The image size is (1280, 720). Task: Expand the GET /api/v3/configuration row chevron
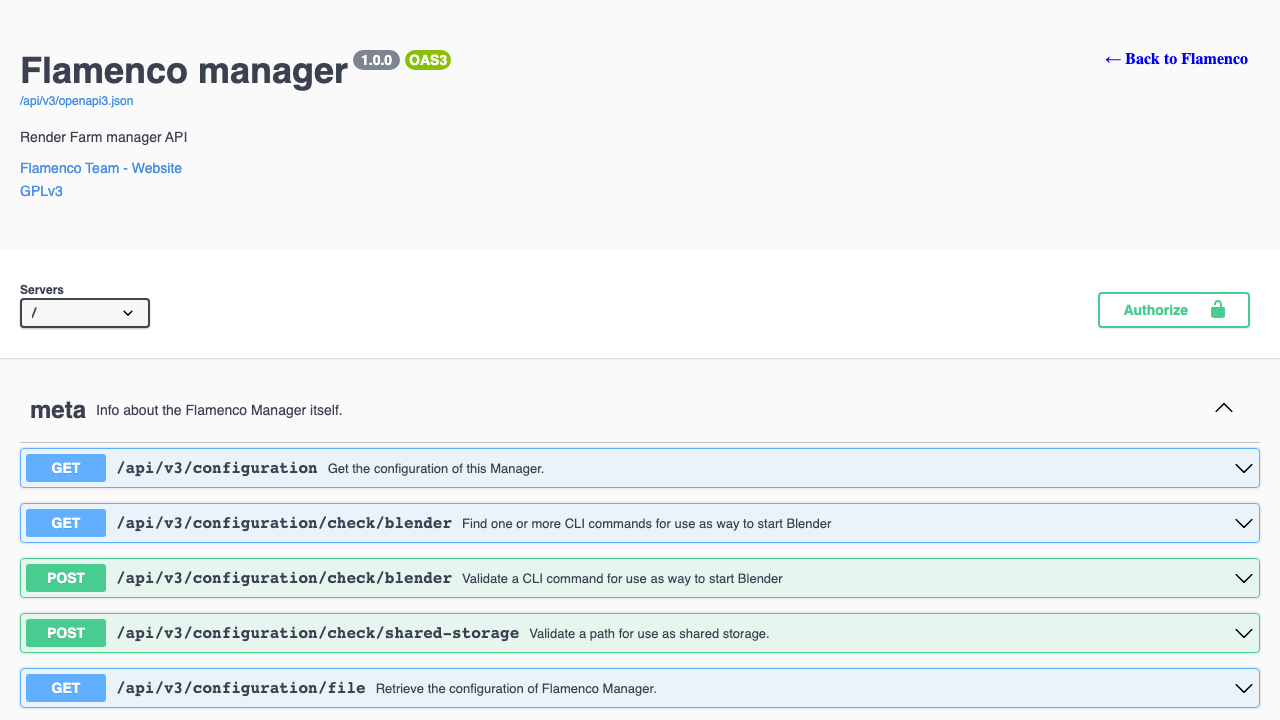click(x=1244, y=468)
